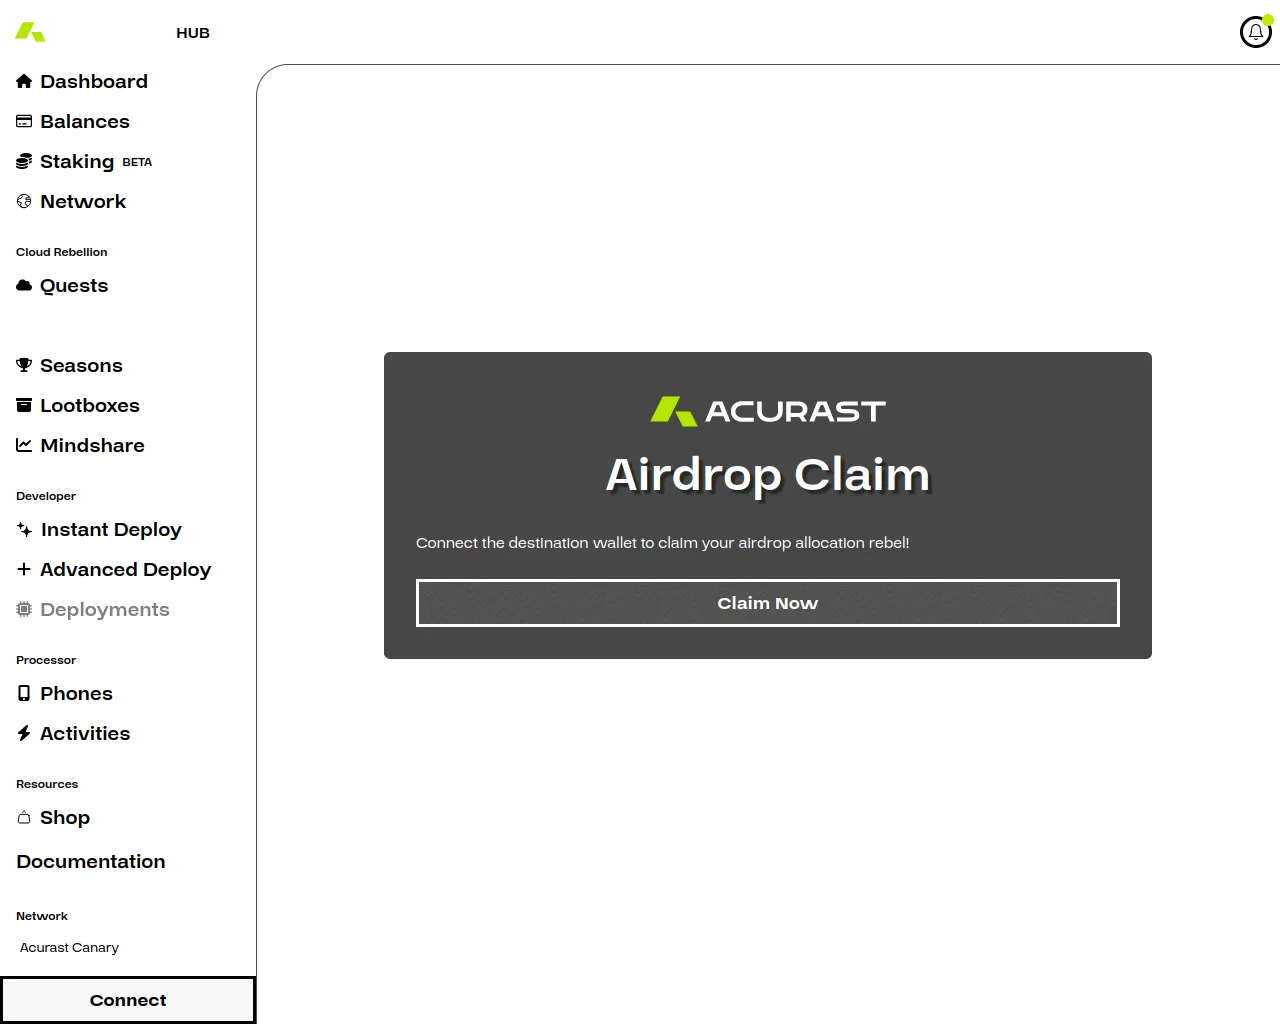The image size is (1280, 1024).
Task: Click the 'Connect the destination wallet' description text
Action: point(663,543)
